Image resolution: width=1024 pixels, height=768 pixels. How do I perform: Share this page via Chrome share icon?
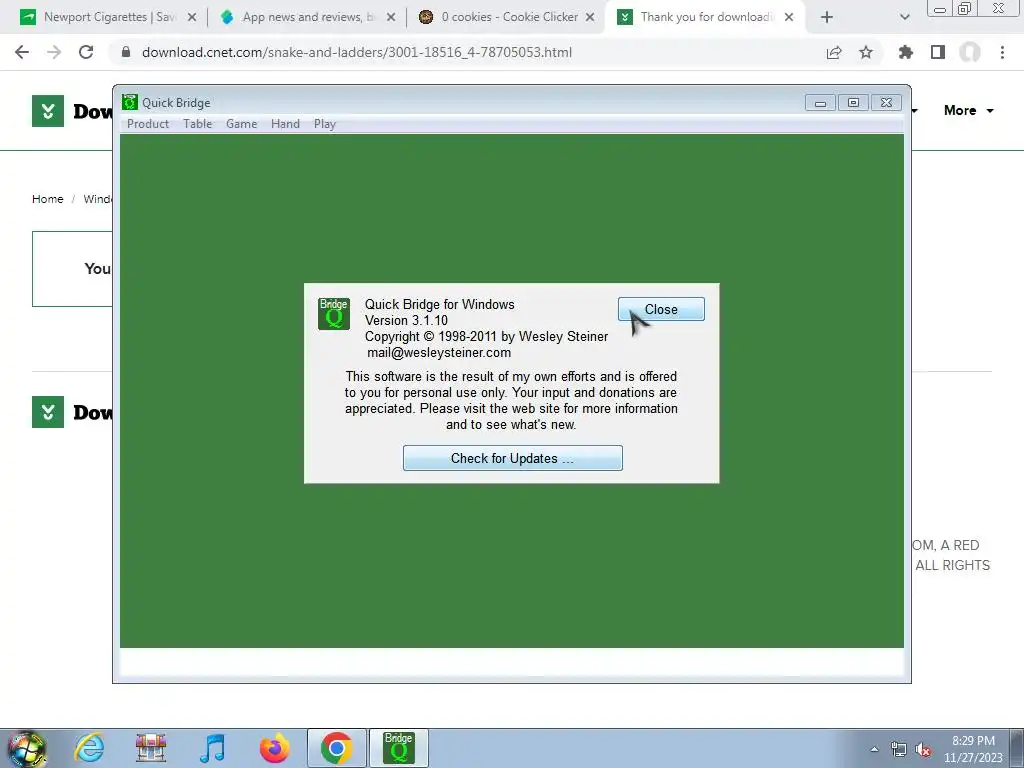coord(834,52)
